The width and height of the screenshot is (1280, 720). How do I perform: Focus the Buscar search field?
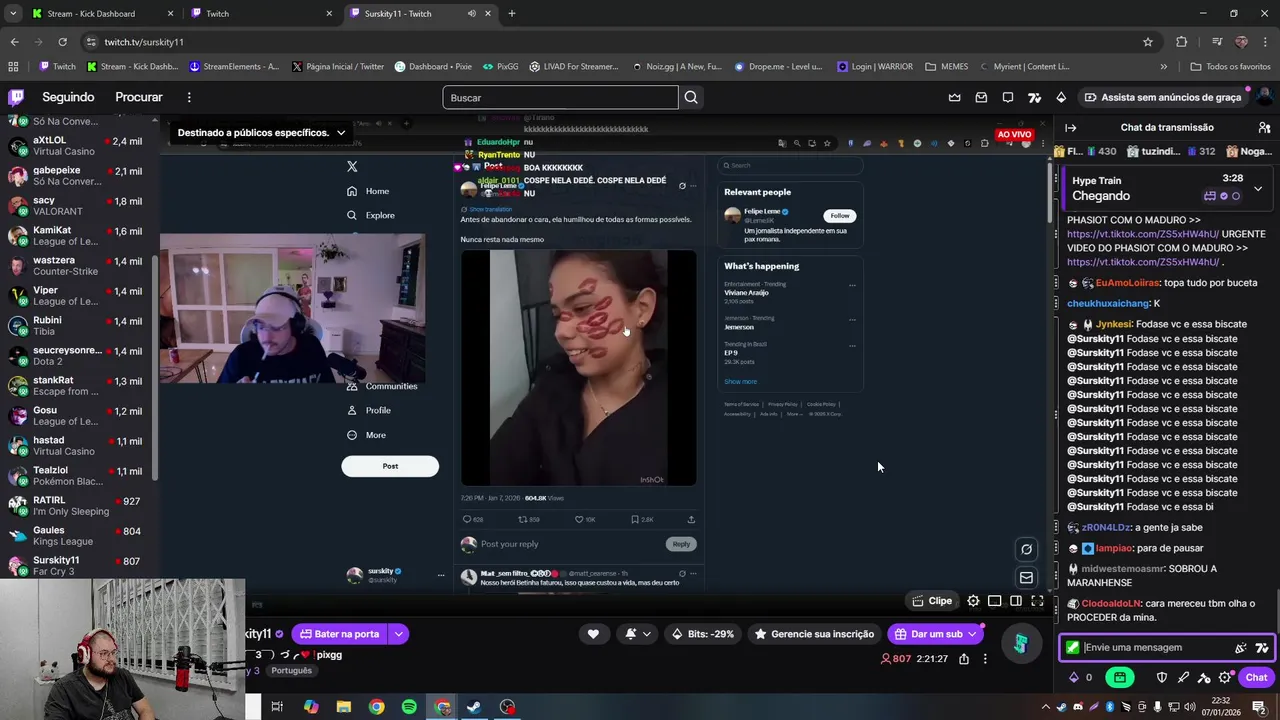pos(560,97)
